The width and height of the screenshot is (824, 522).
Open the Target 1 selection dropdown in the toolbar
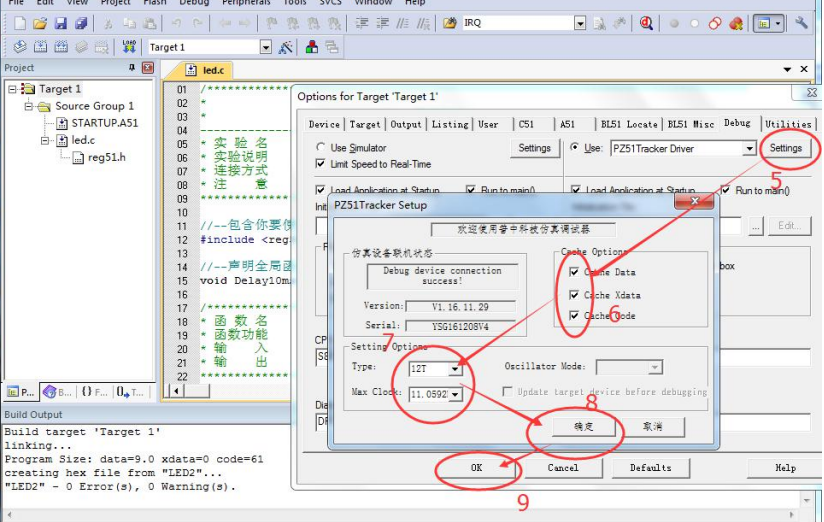(266, 47)
